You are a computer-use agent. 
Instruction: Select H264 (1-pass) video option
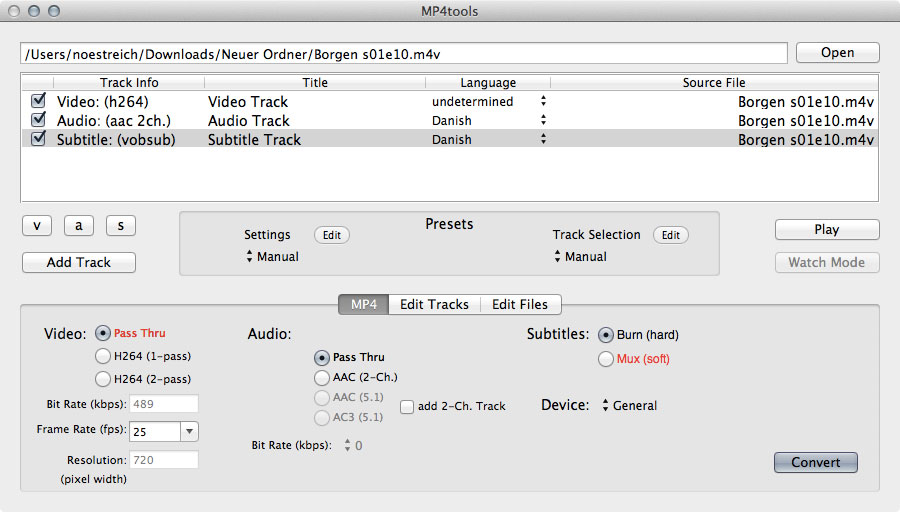pyautogui.click(x=102, y=356)
